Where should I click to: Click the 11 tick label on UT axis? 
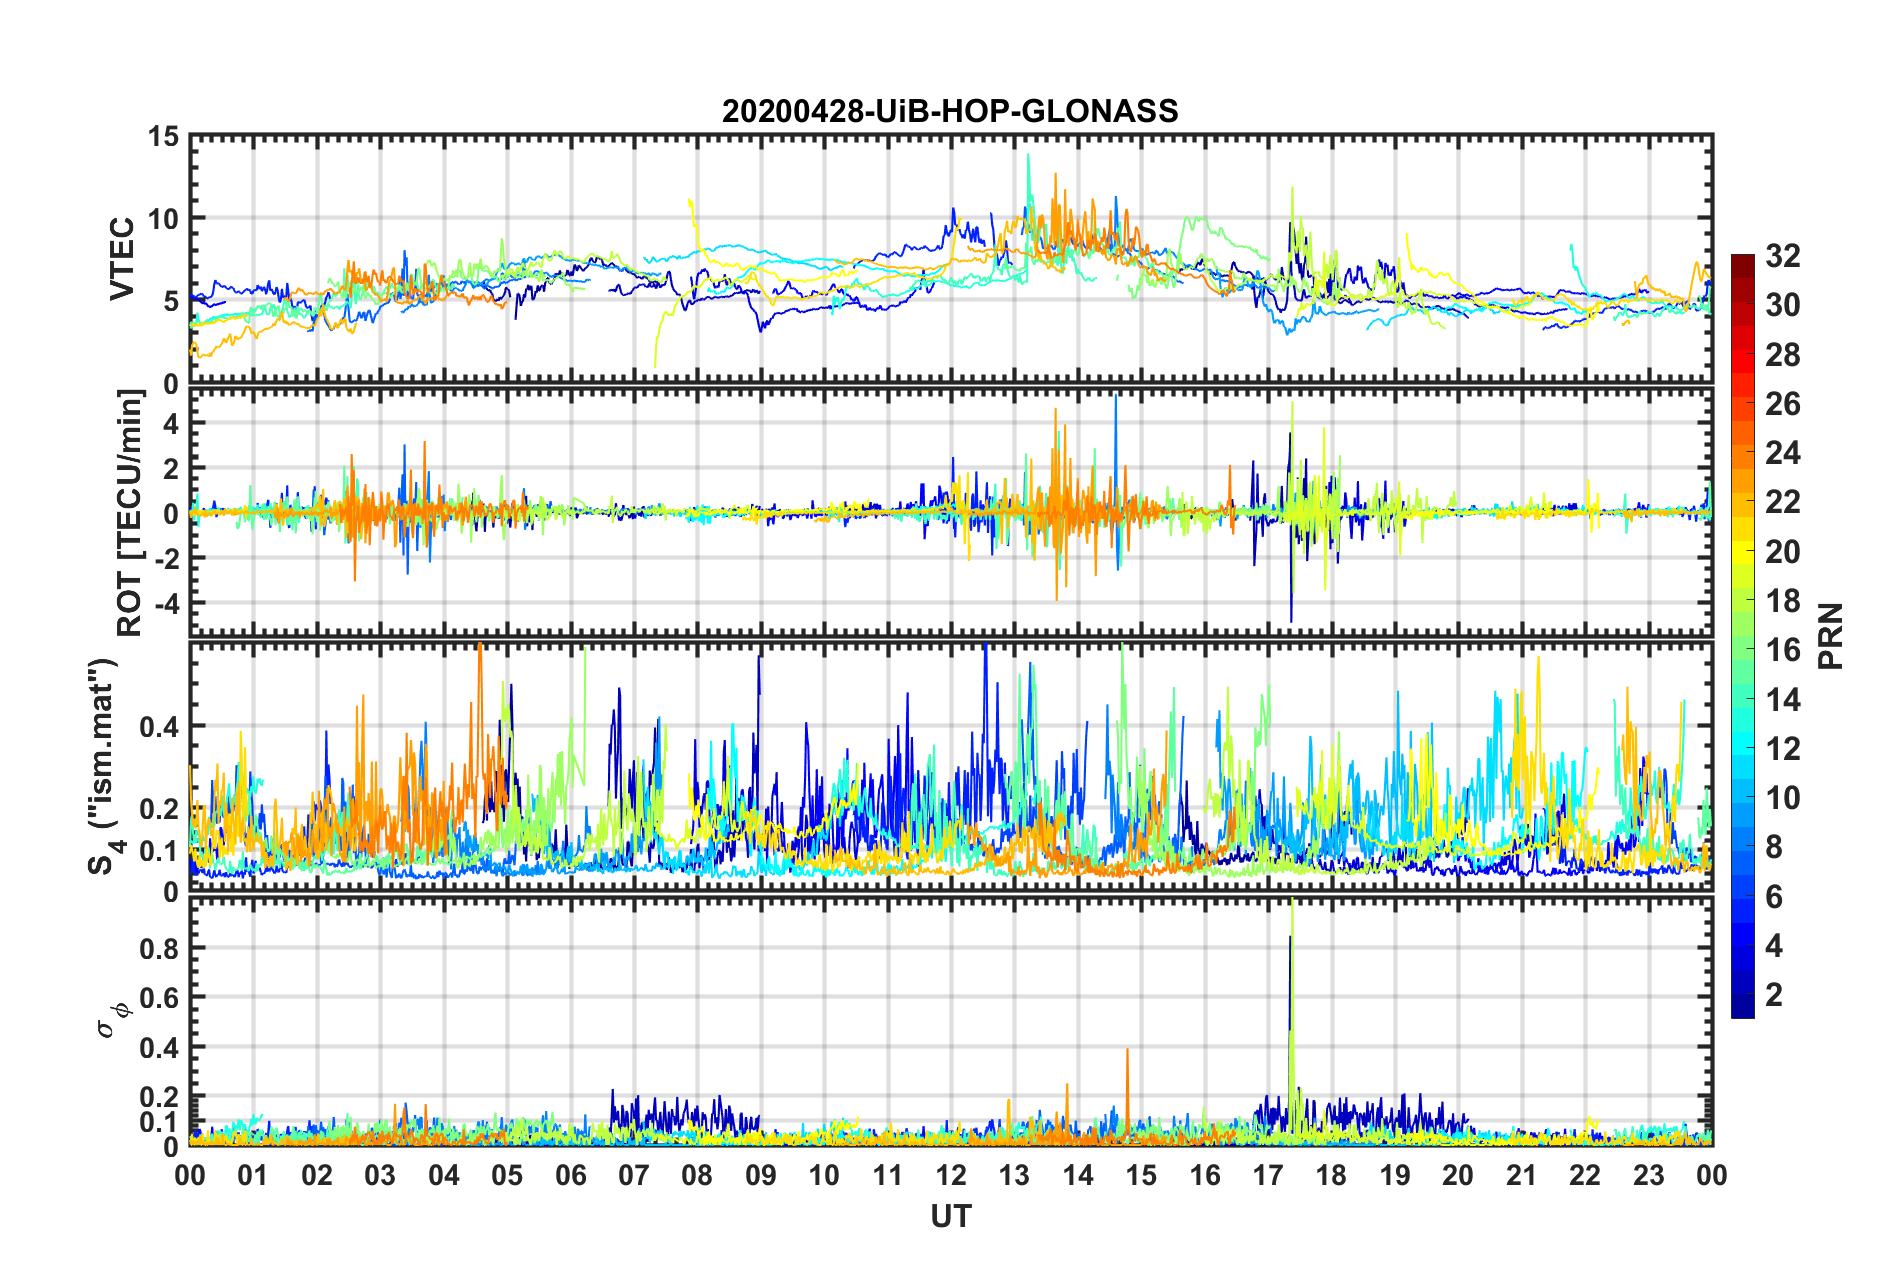(888, 1176)
